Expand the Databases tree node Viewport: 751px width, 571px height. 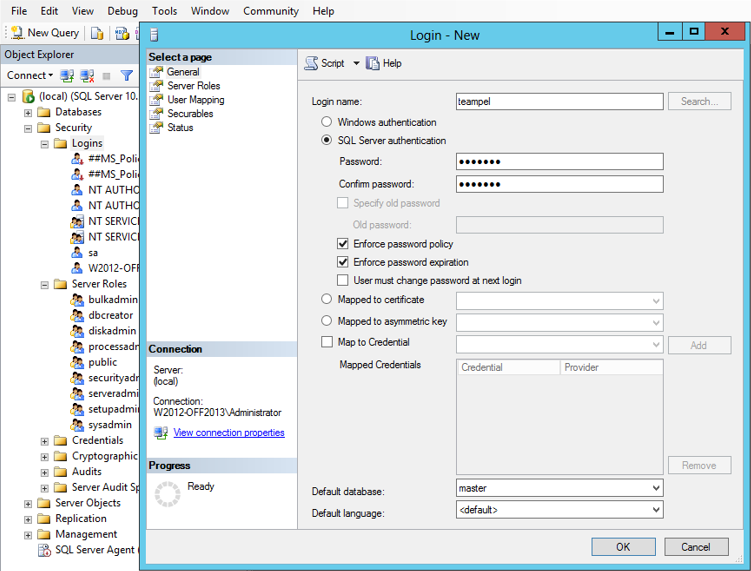pyautogui.click(x=28, y=112)
